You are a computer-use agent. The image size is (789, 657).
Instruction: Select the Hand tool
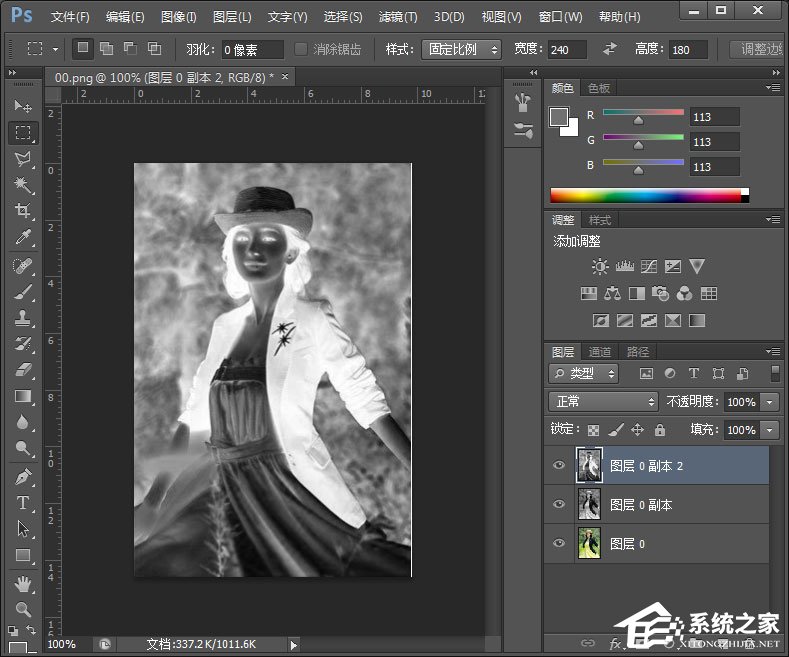tap(23, 582)
